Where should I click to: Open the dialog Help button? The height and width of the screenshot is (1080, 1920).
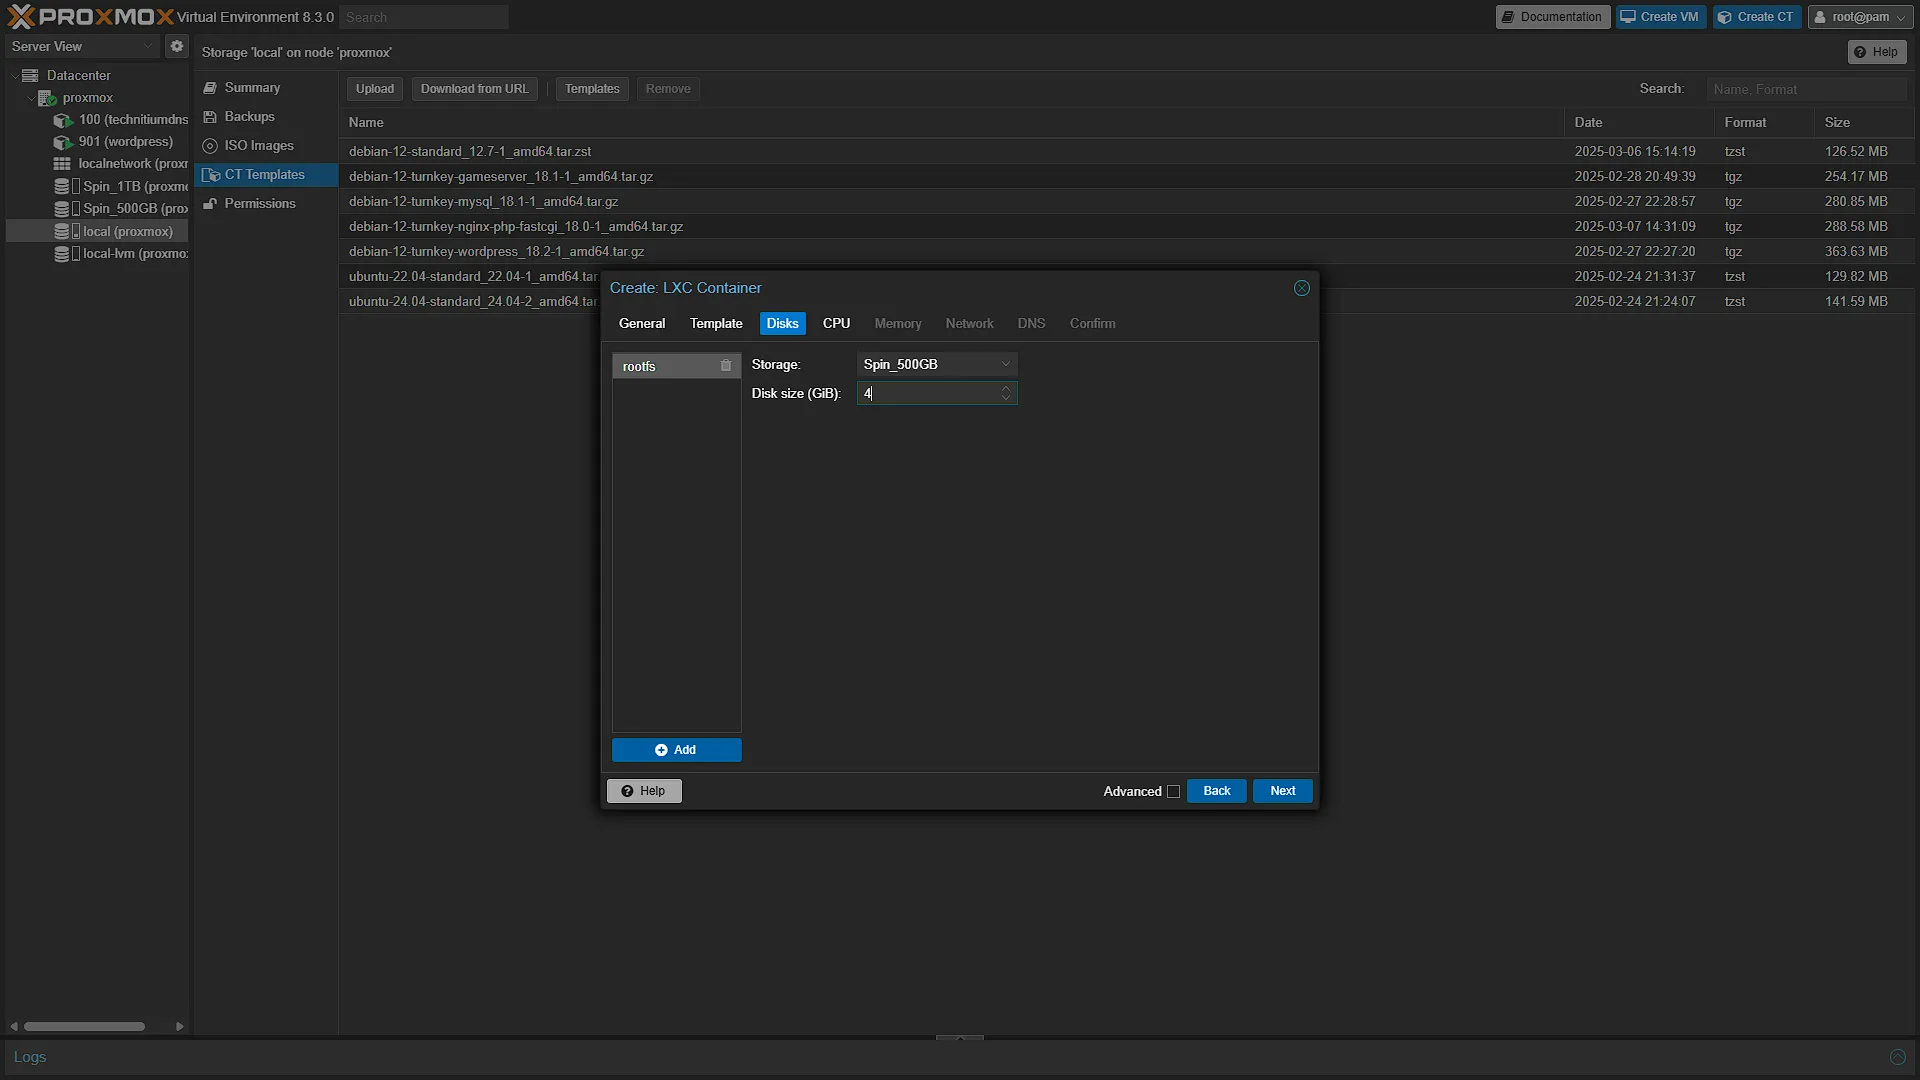pyautogui.click(x=644, y=791)
